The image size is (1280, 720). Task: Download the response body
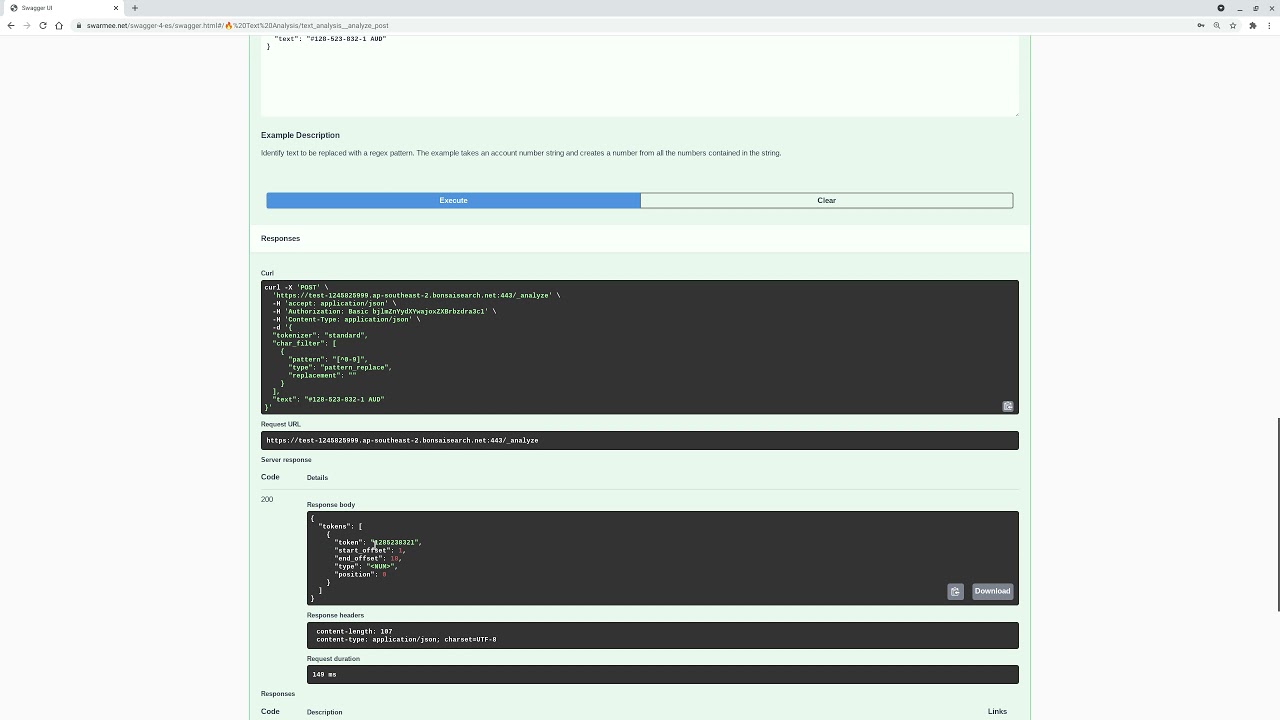tap(992, 591)
